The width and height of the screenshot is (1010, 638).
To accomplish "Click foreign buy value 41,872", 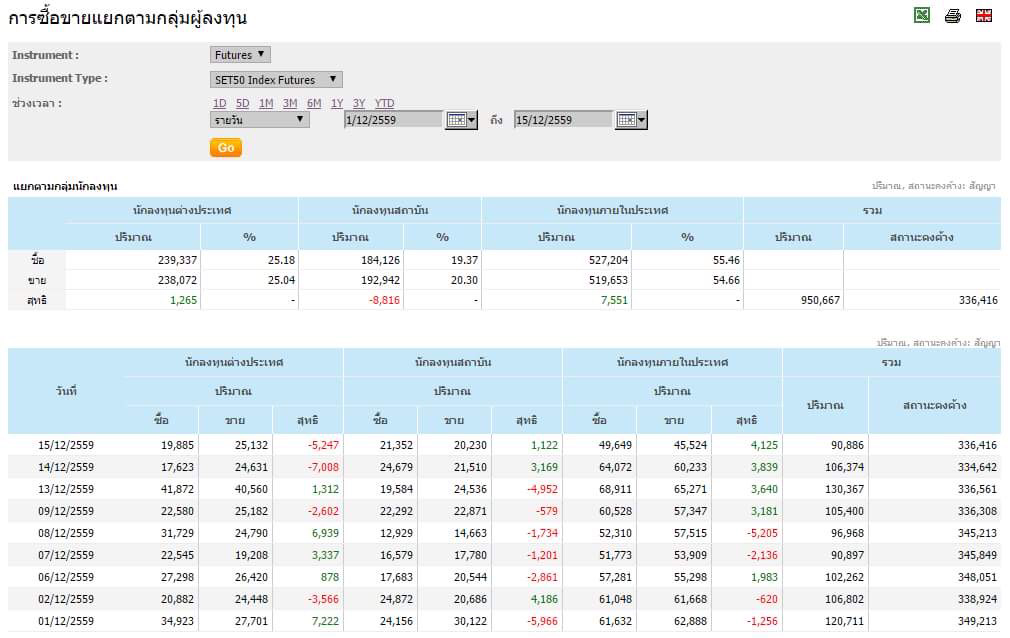I will [177, 489].
